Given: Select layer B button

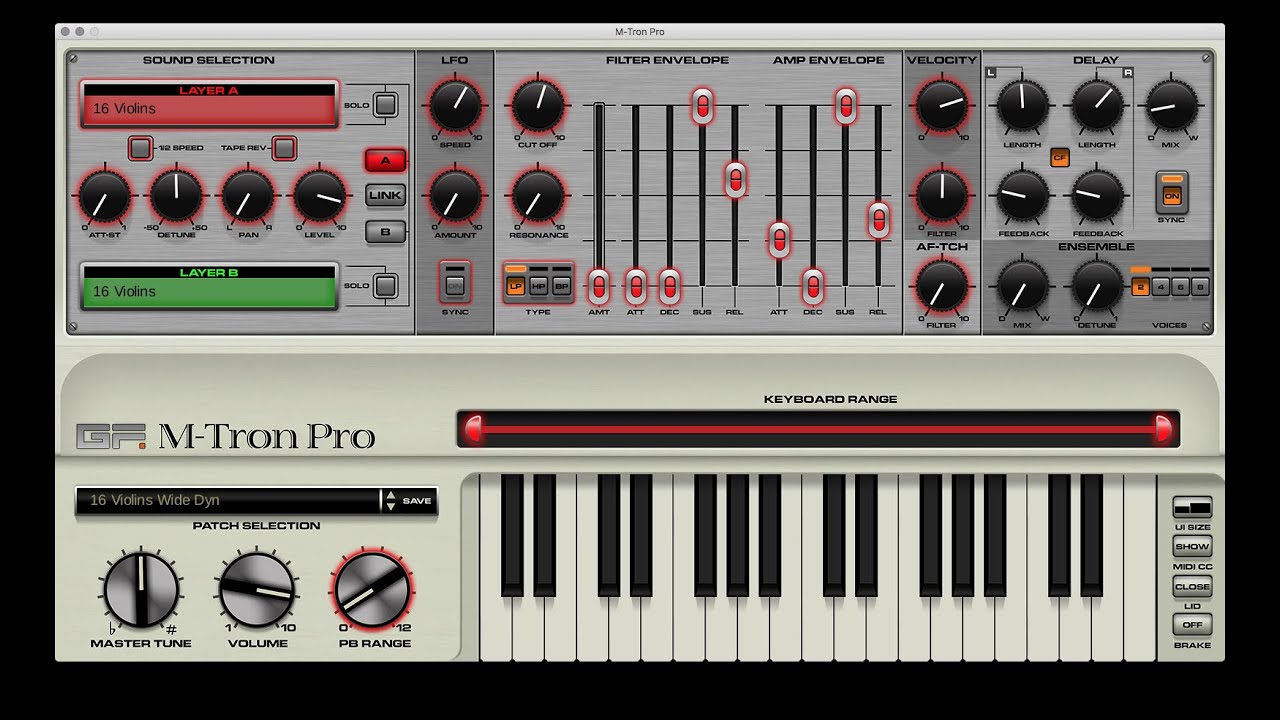Looking at the screenshot, I should click(385, 232).
